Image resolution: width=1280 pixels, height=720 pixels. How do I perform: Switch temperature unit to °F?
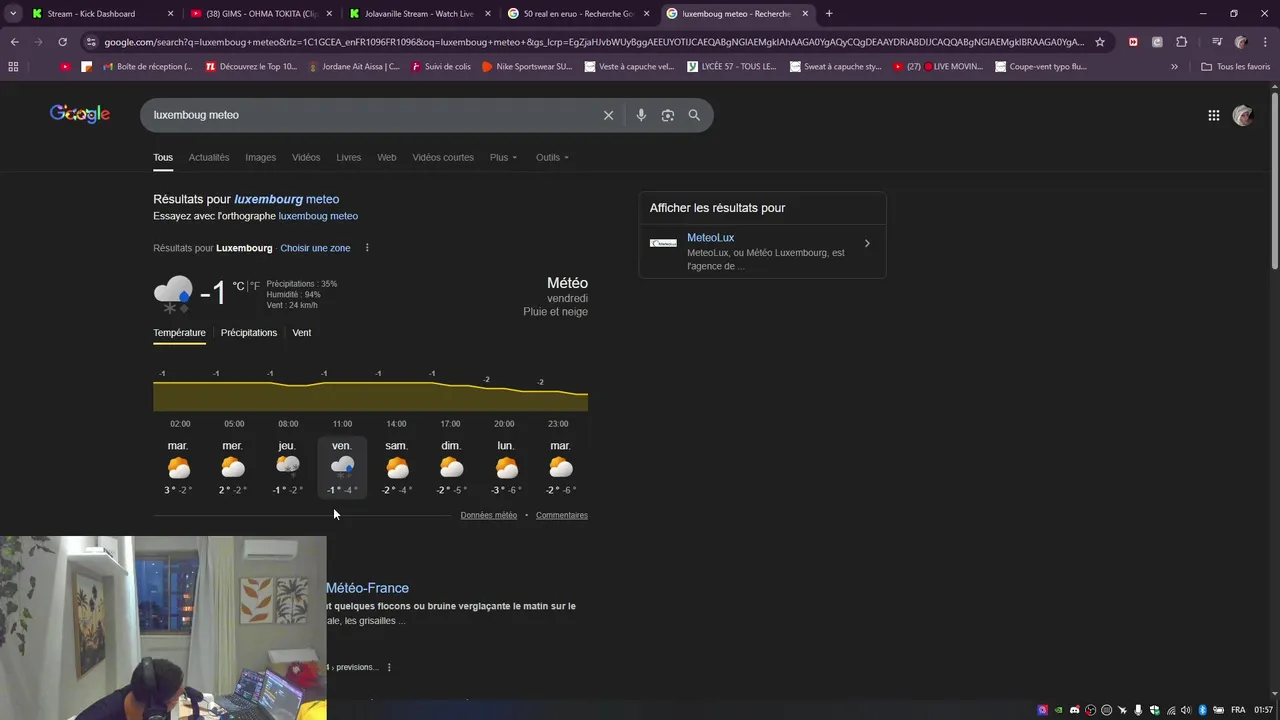coord(254,286)
